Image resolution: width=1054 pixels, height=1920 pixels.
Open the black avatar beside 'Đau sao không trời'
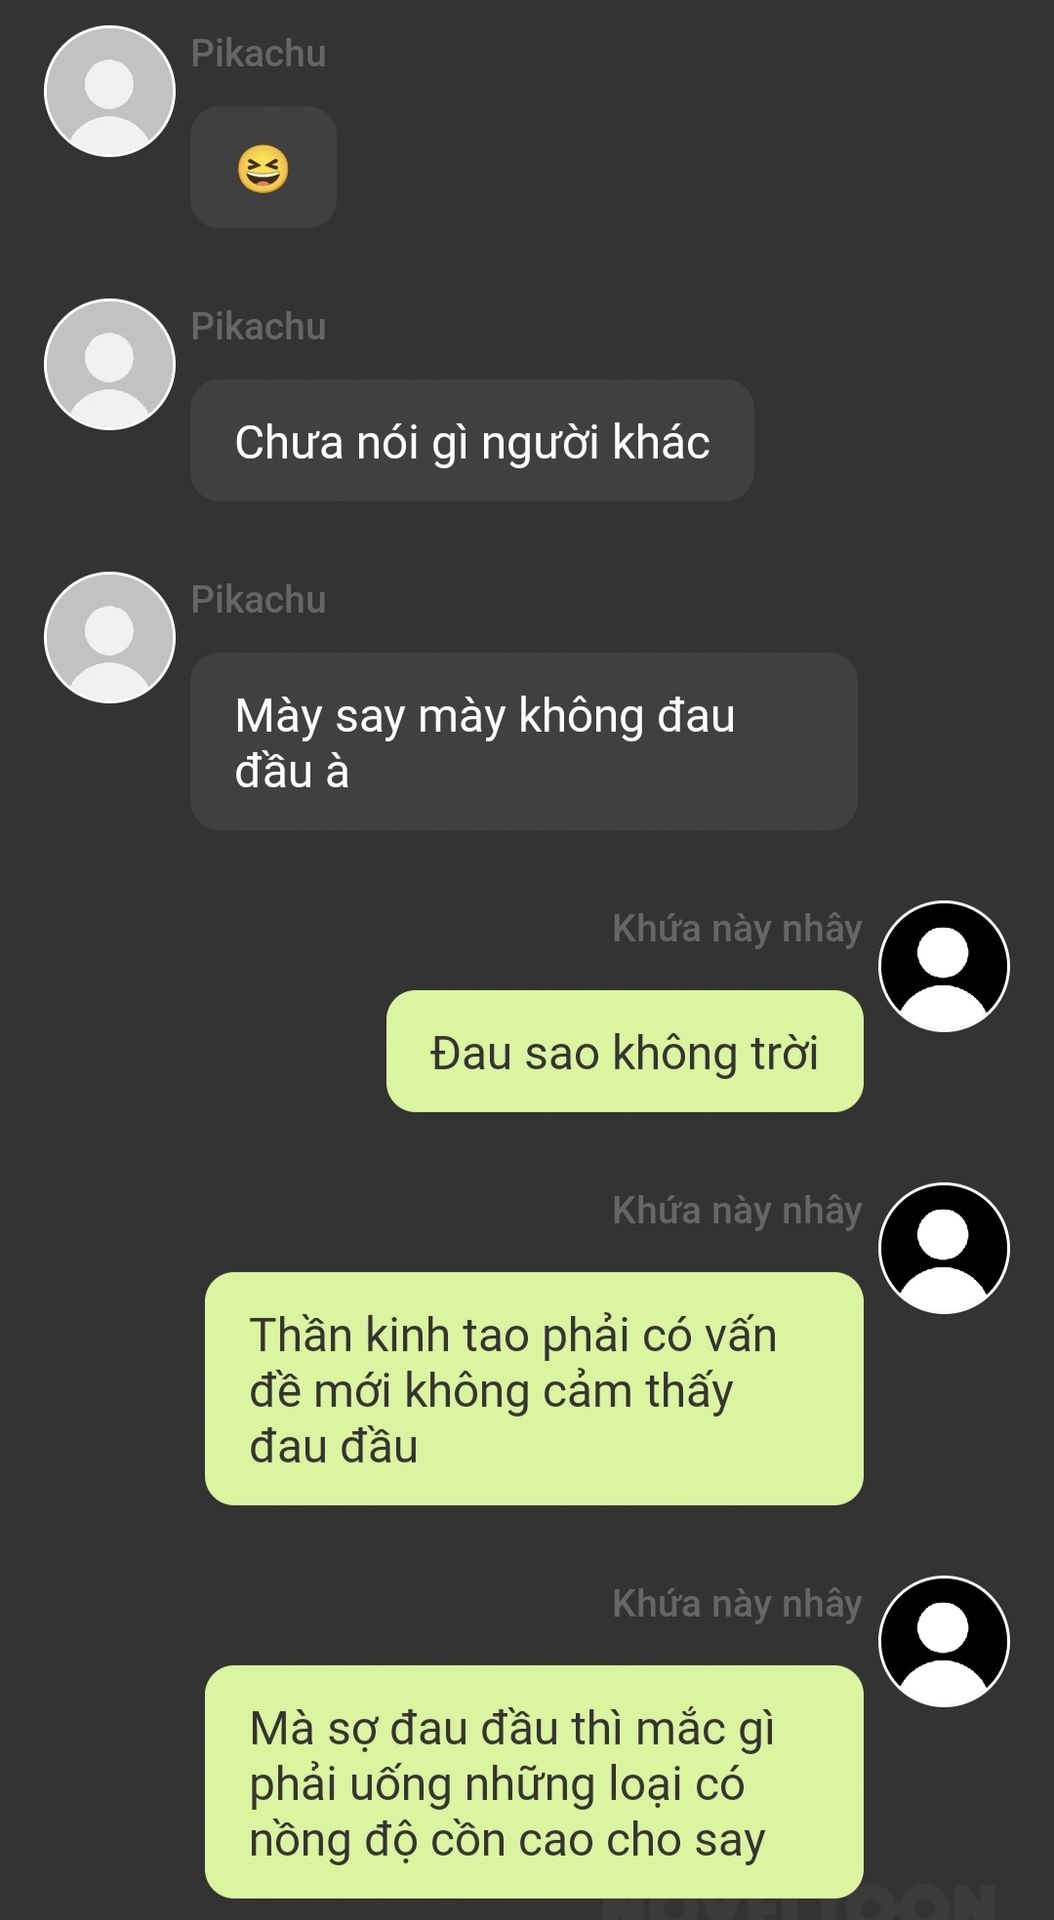[x=944, y=966]
